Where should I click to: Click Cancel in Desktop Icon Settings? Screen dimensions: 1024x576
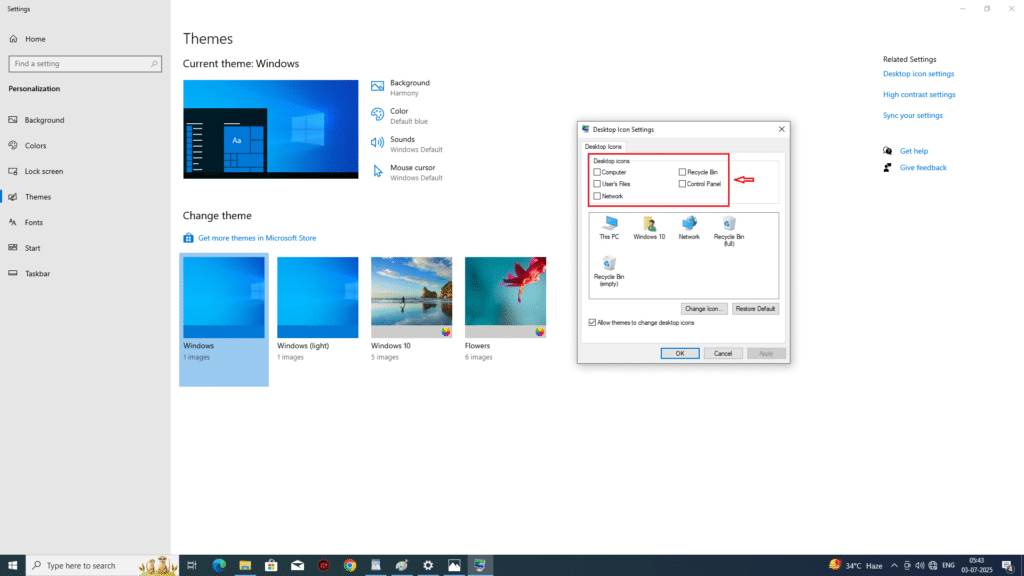(x=723, y=353)
